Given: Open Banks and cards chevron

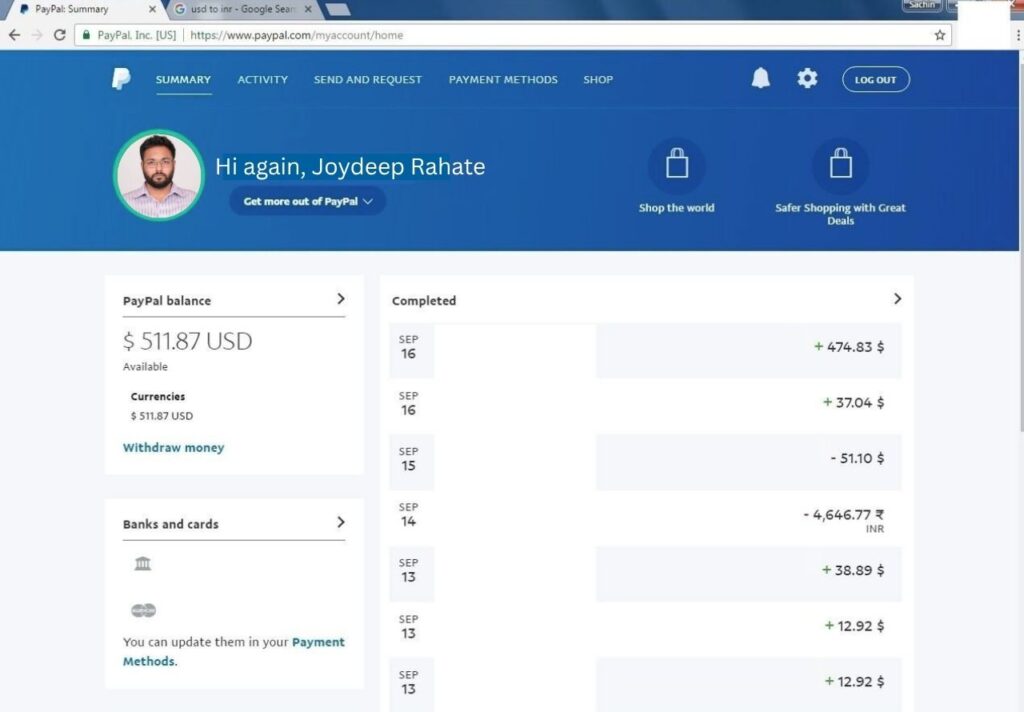Looking at the screenshot, I should coord(340,522).
